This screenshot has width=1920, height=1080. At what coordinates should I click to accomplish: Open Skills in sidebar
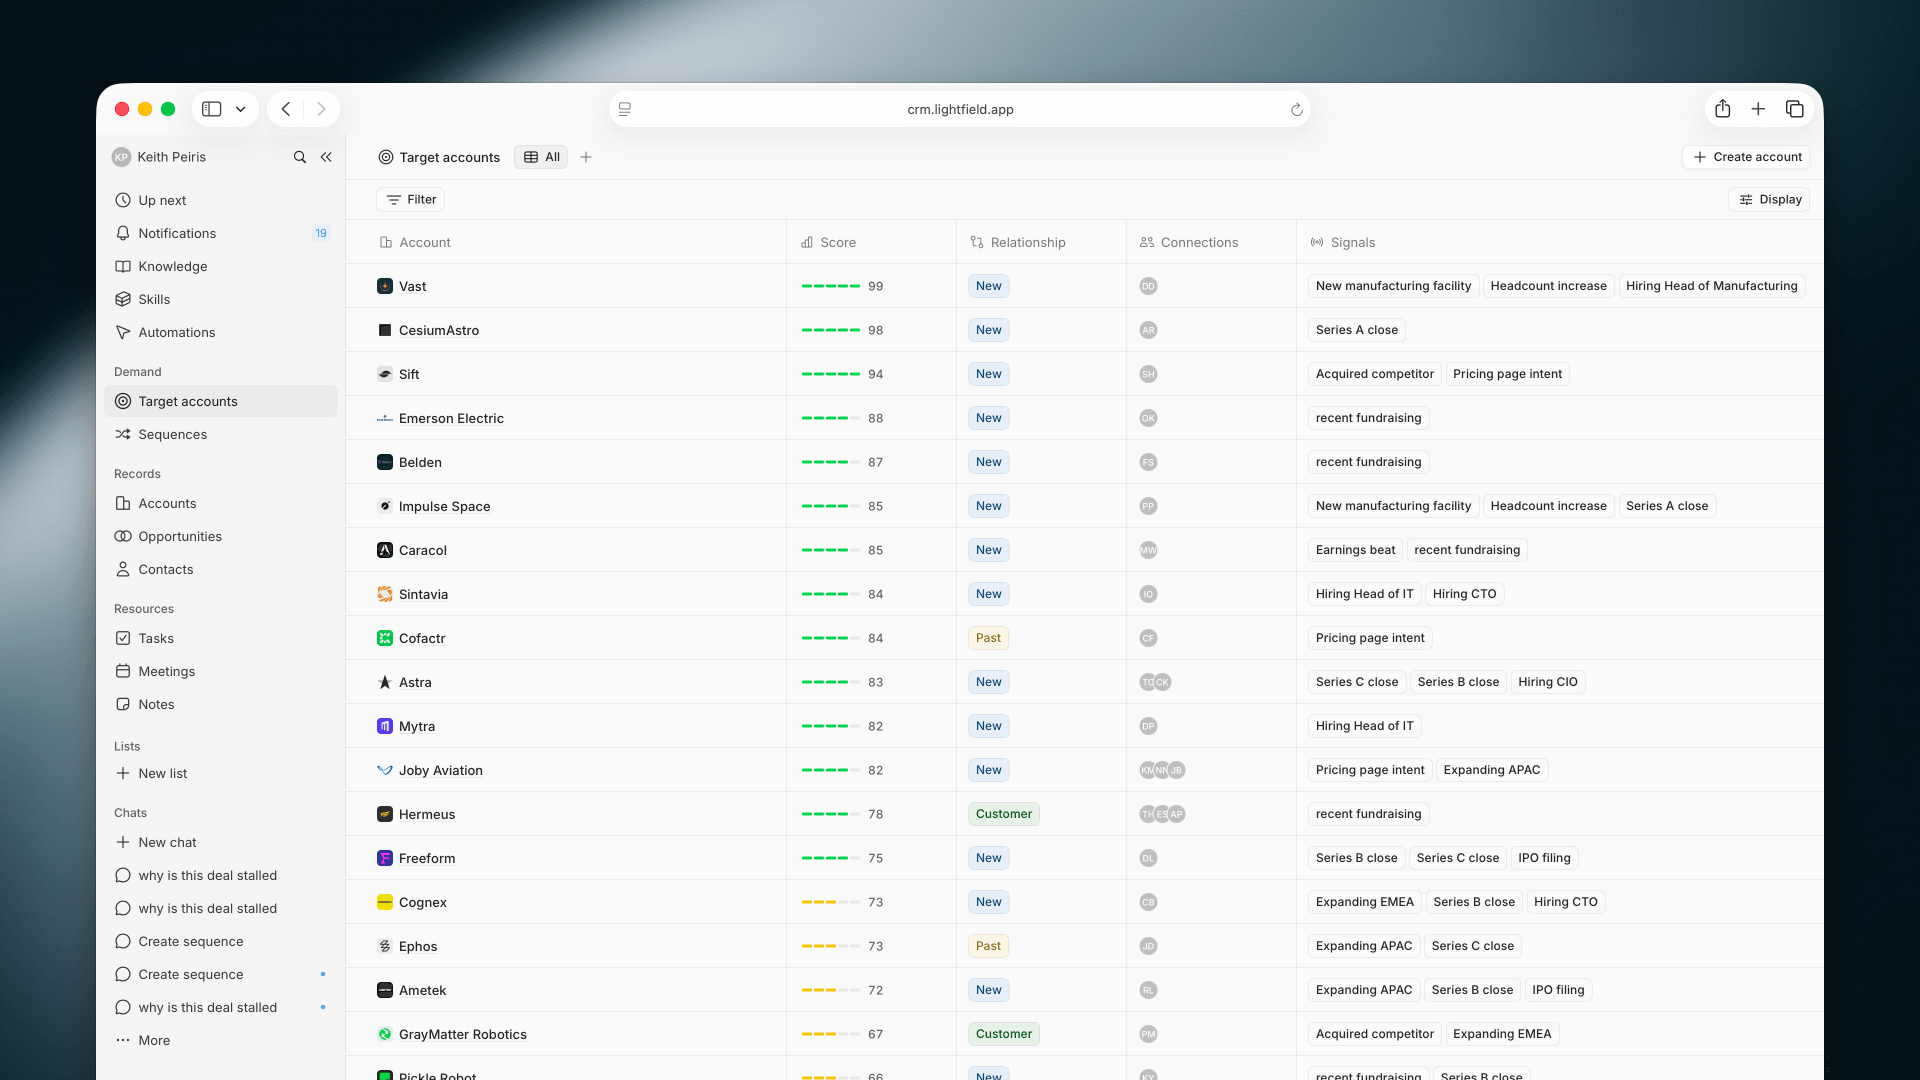[x=221, y=299]
